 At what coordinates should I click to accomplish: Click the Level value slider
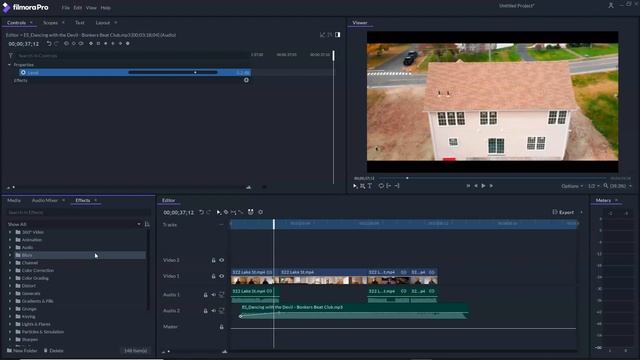pos(173,72)
